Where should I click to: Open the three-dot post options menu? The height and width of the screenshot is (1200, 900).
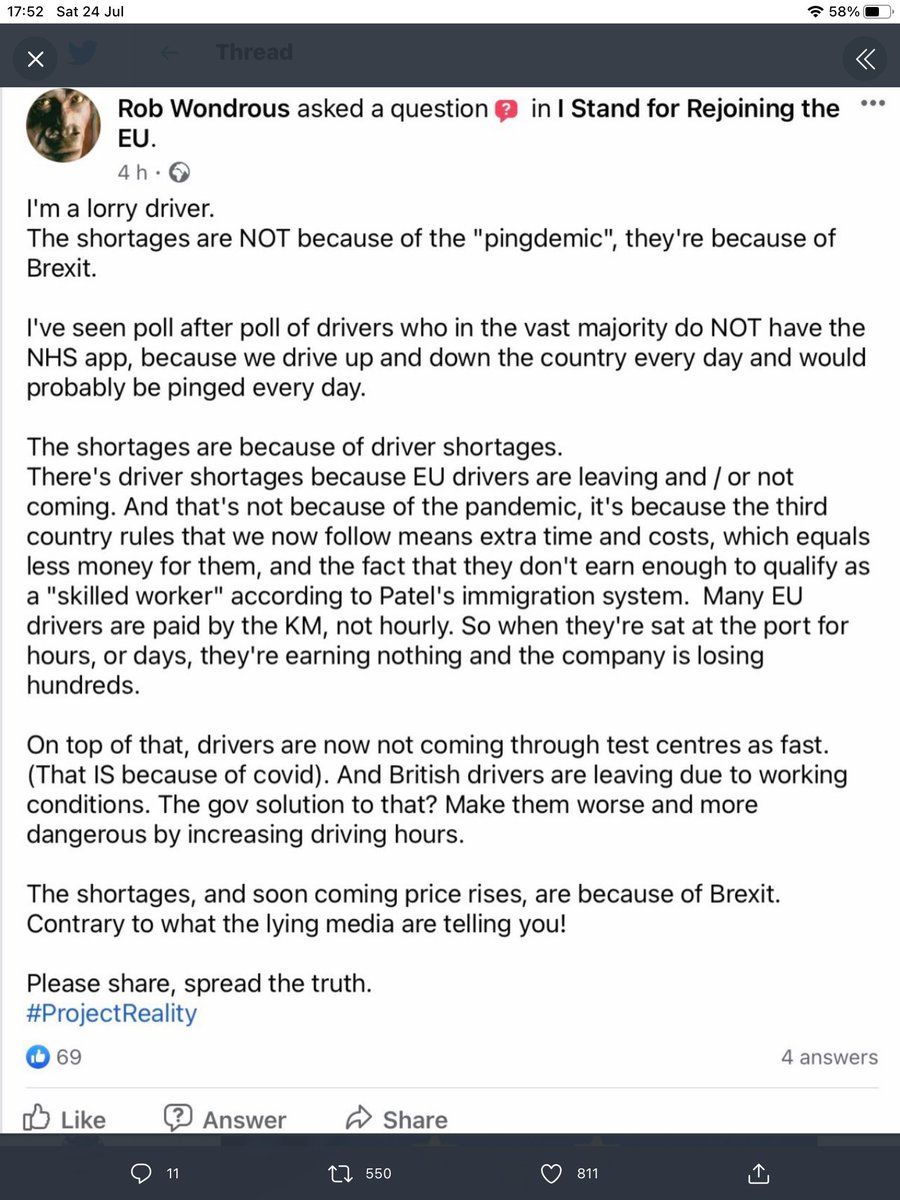click(x=872, y=104)
